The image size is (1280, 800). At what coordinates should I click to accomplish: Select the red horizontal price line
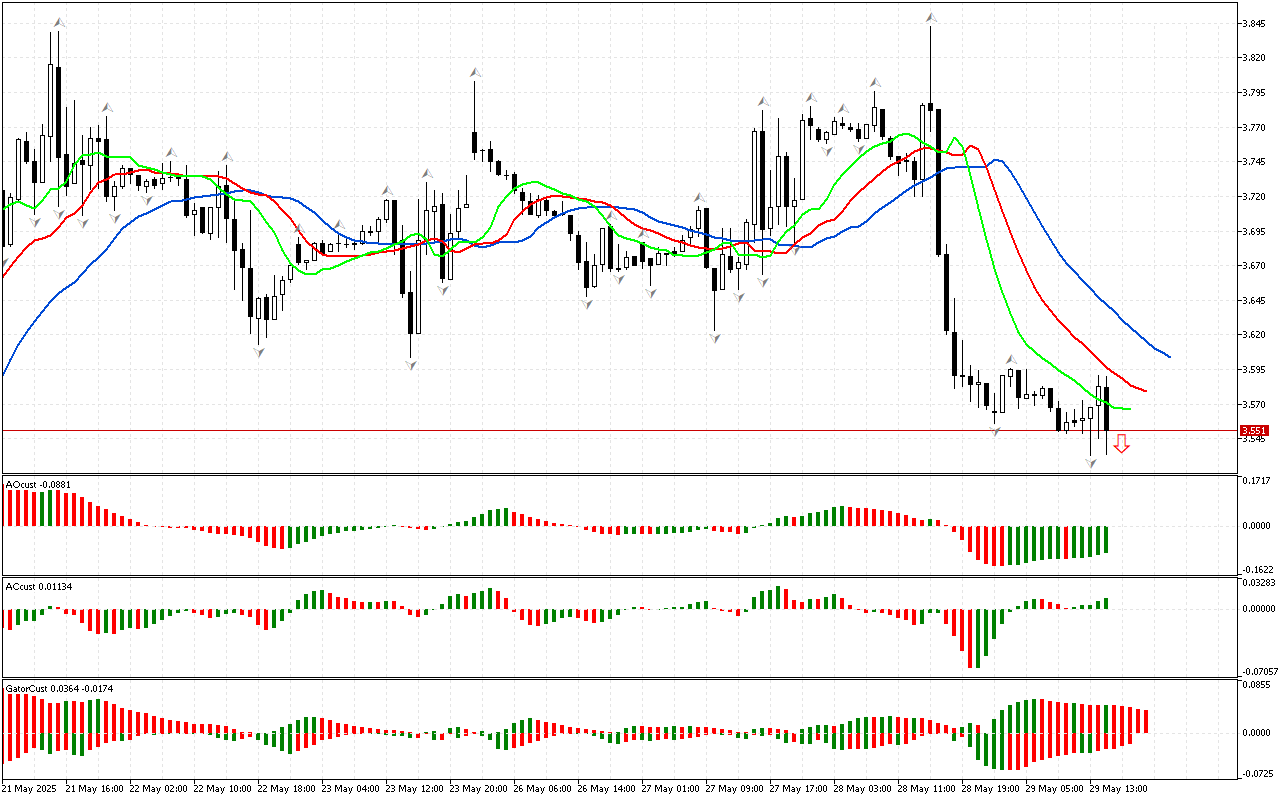600,431
